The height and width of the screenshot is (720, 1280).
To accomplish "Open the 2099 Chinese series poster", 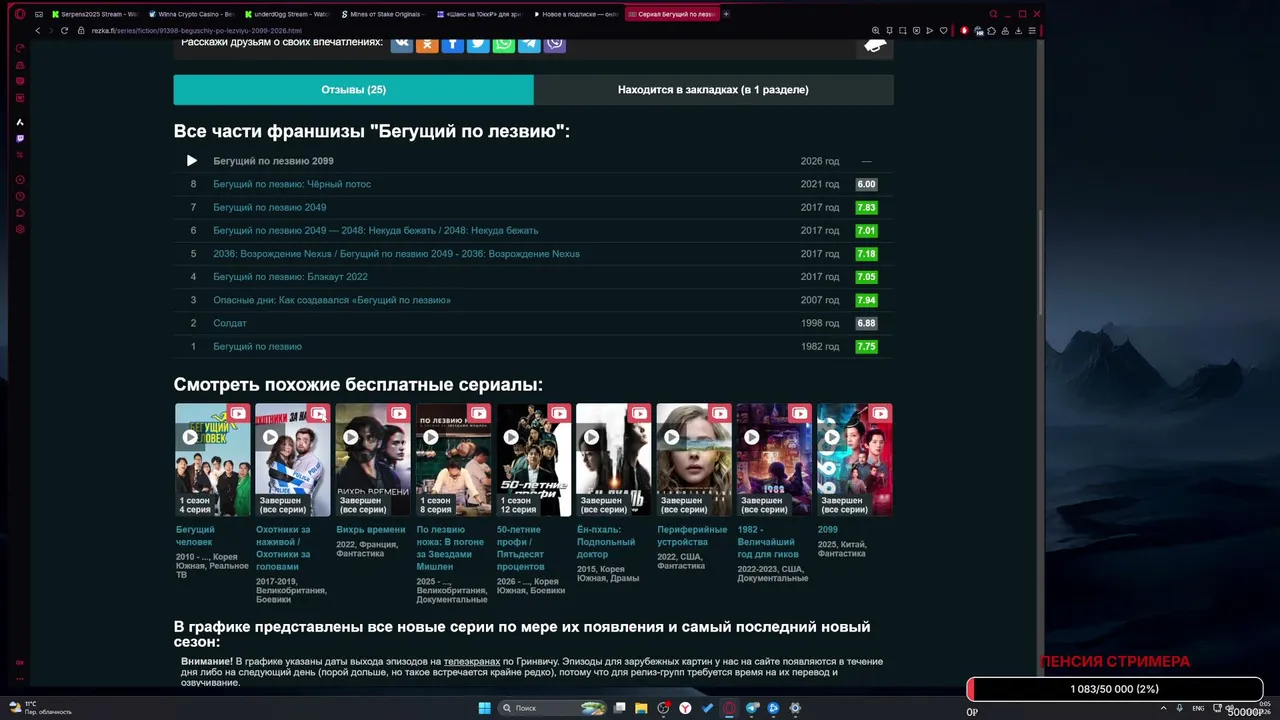I will (x=855, y=460).
